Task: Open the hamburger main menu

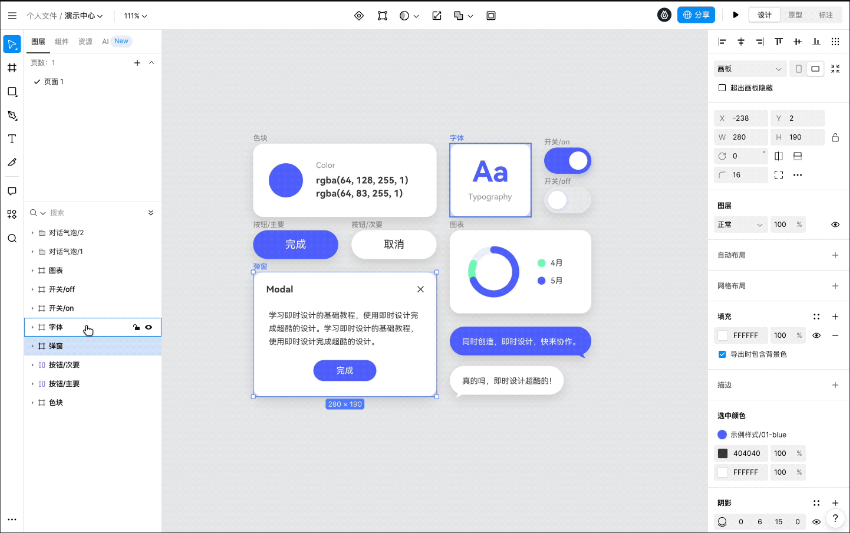Action: 12,16
